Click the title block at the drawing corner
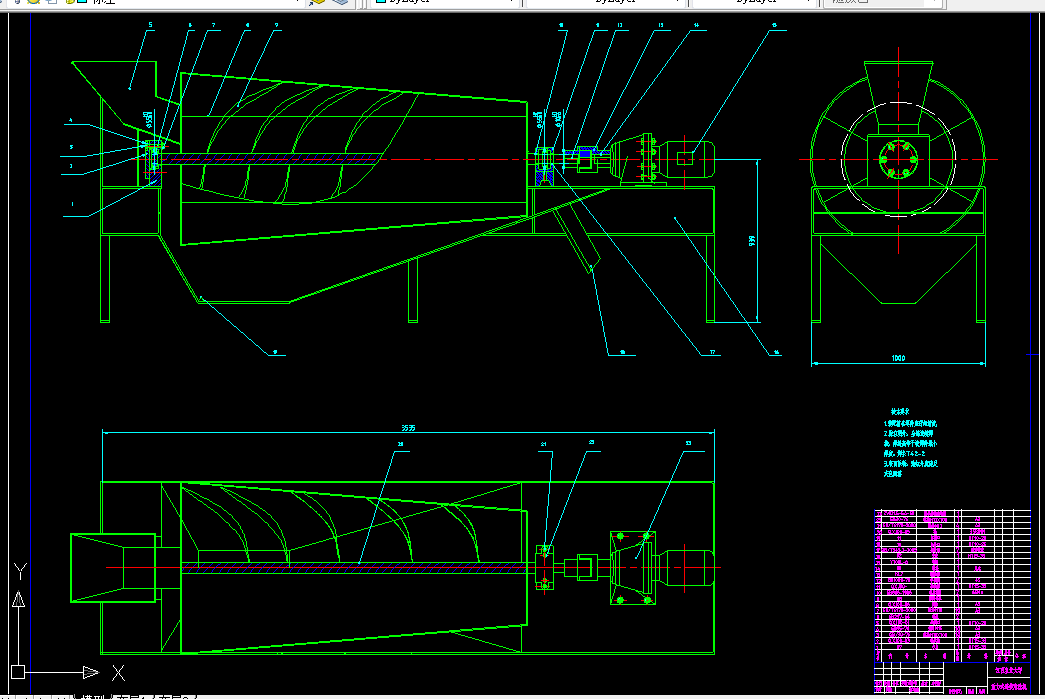 952,678
